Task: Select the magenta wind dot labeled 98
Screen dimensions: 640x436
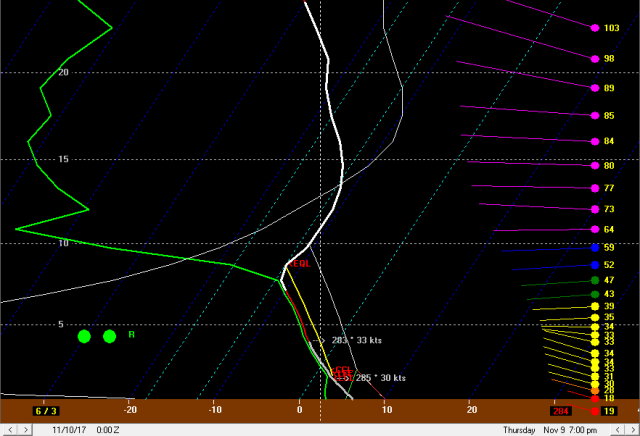Action: click(x=595, y=59)
